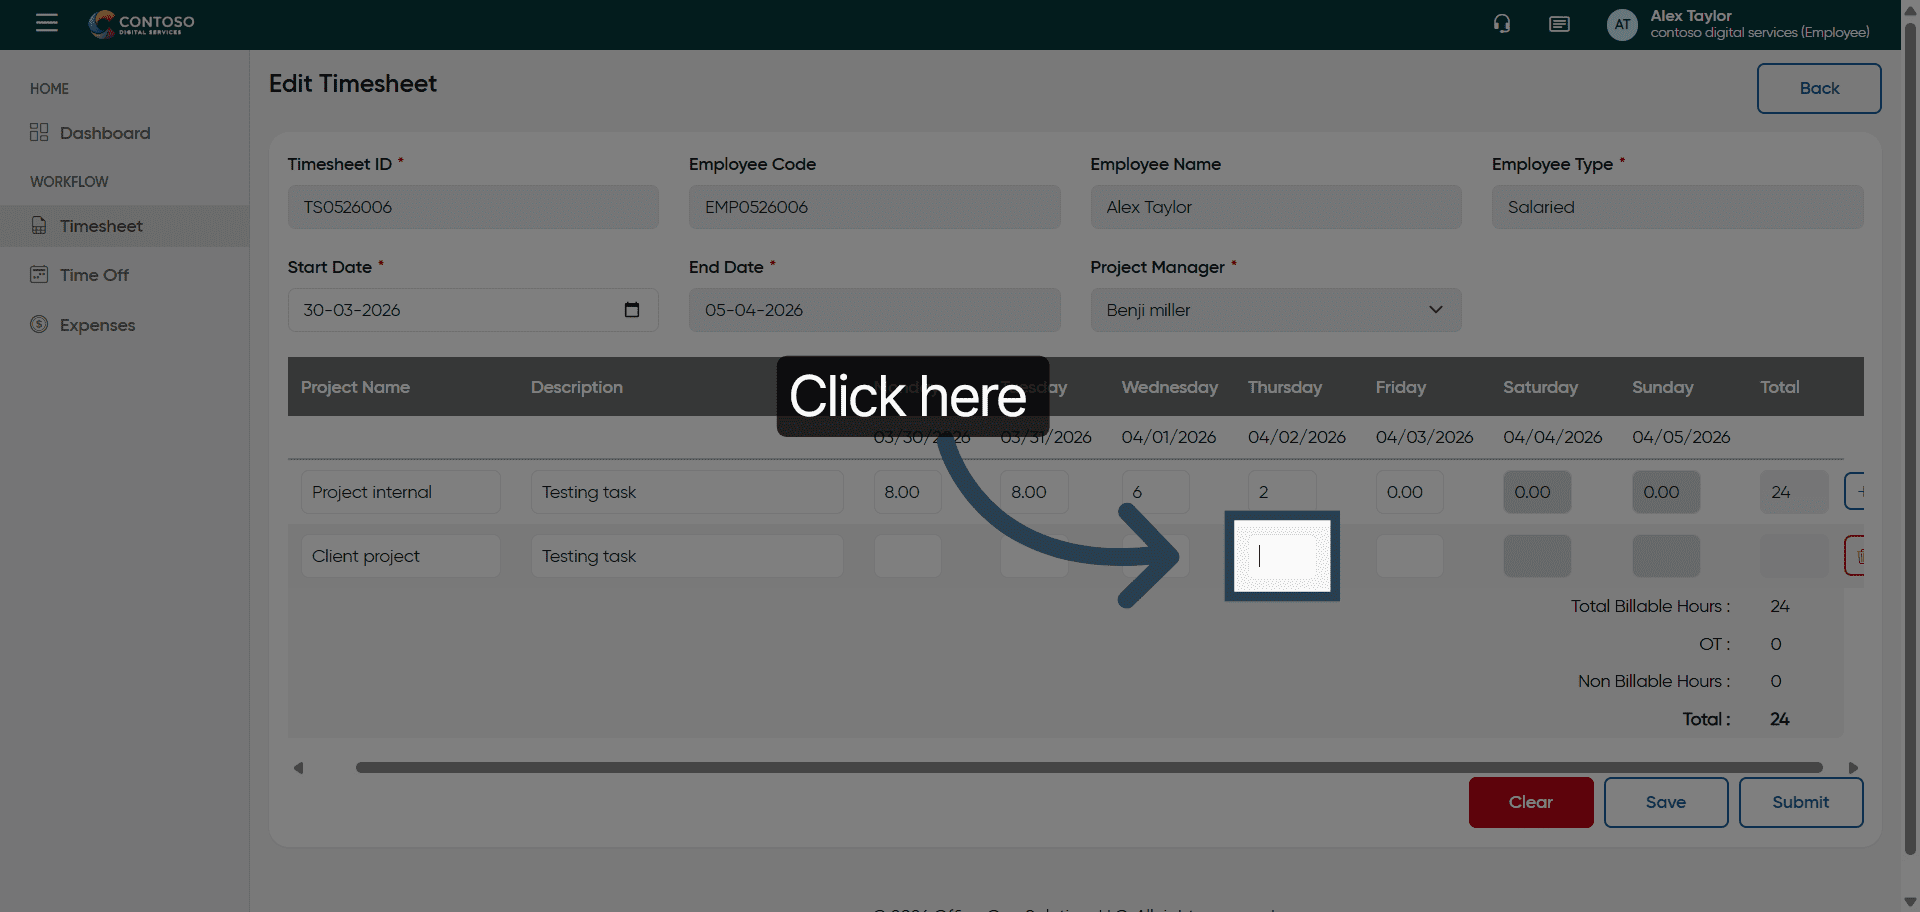
Task: Click Wednesday hours field for Project internal
Action: 1155,492
